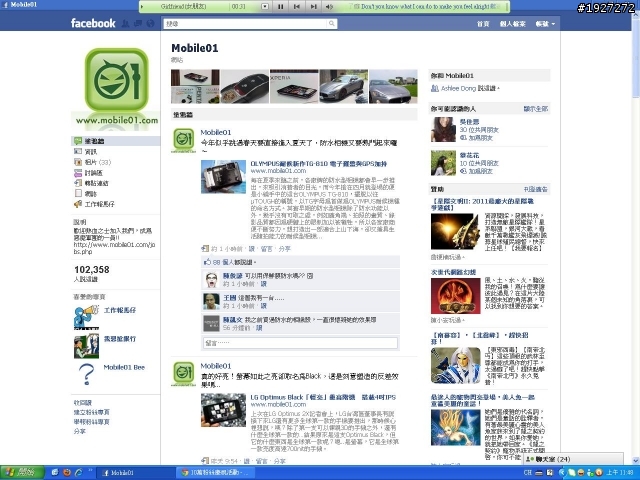Image resolution: width=640 pixels, height=480 pixels.
Task: Open the player dropdown beside the 00:31 timer
Action: pos(265,7)
